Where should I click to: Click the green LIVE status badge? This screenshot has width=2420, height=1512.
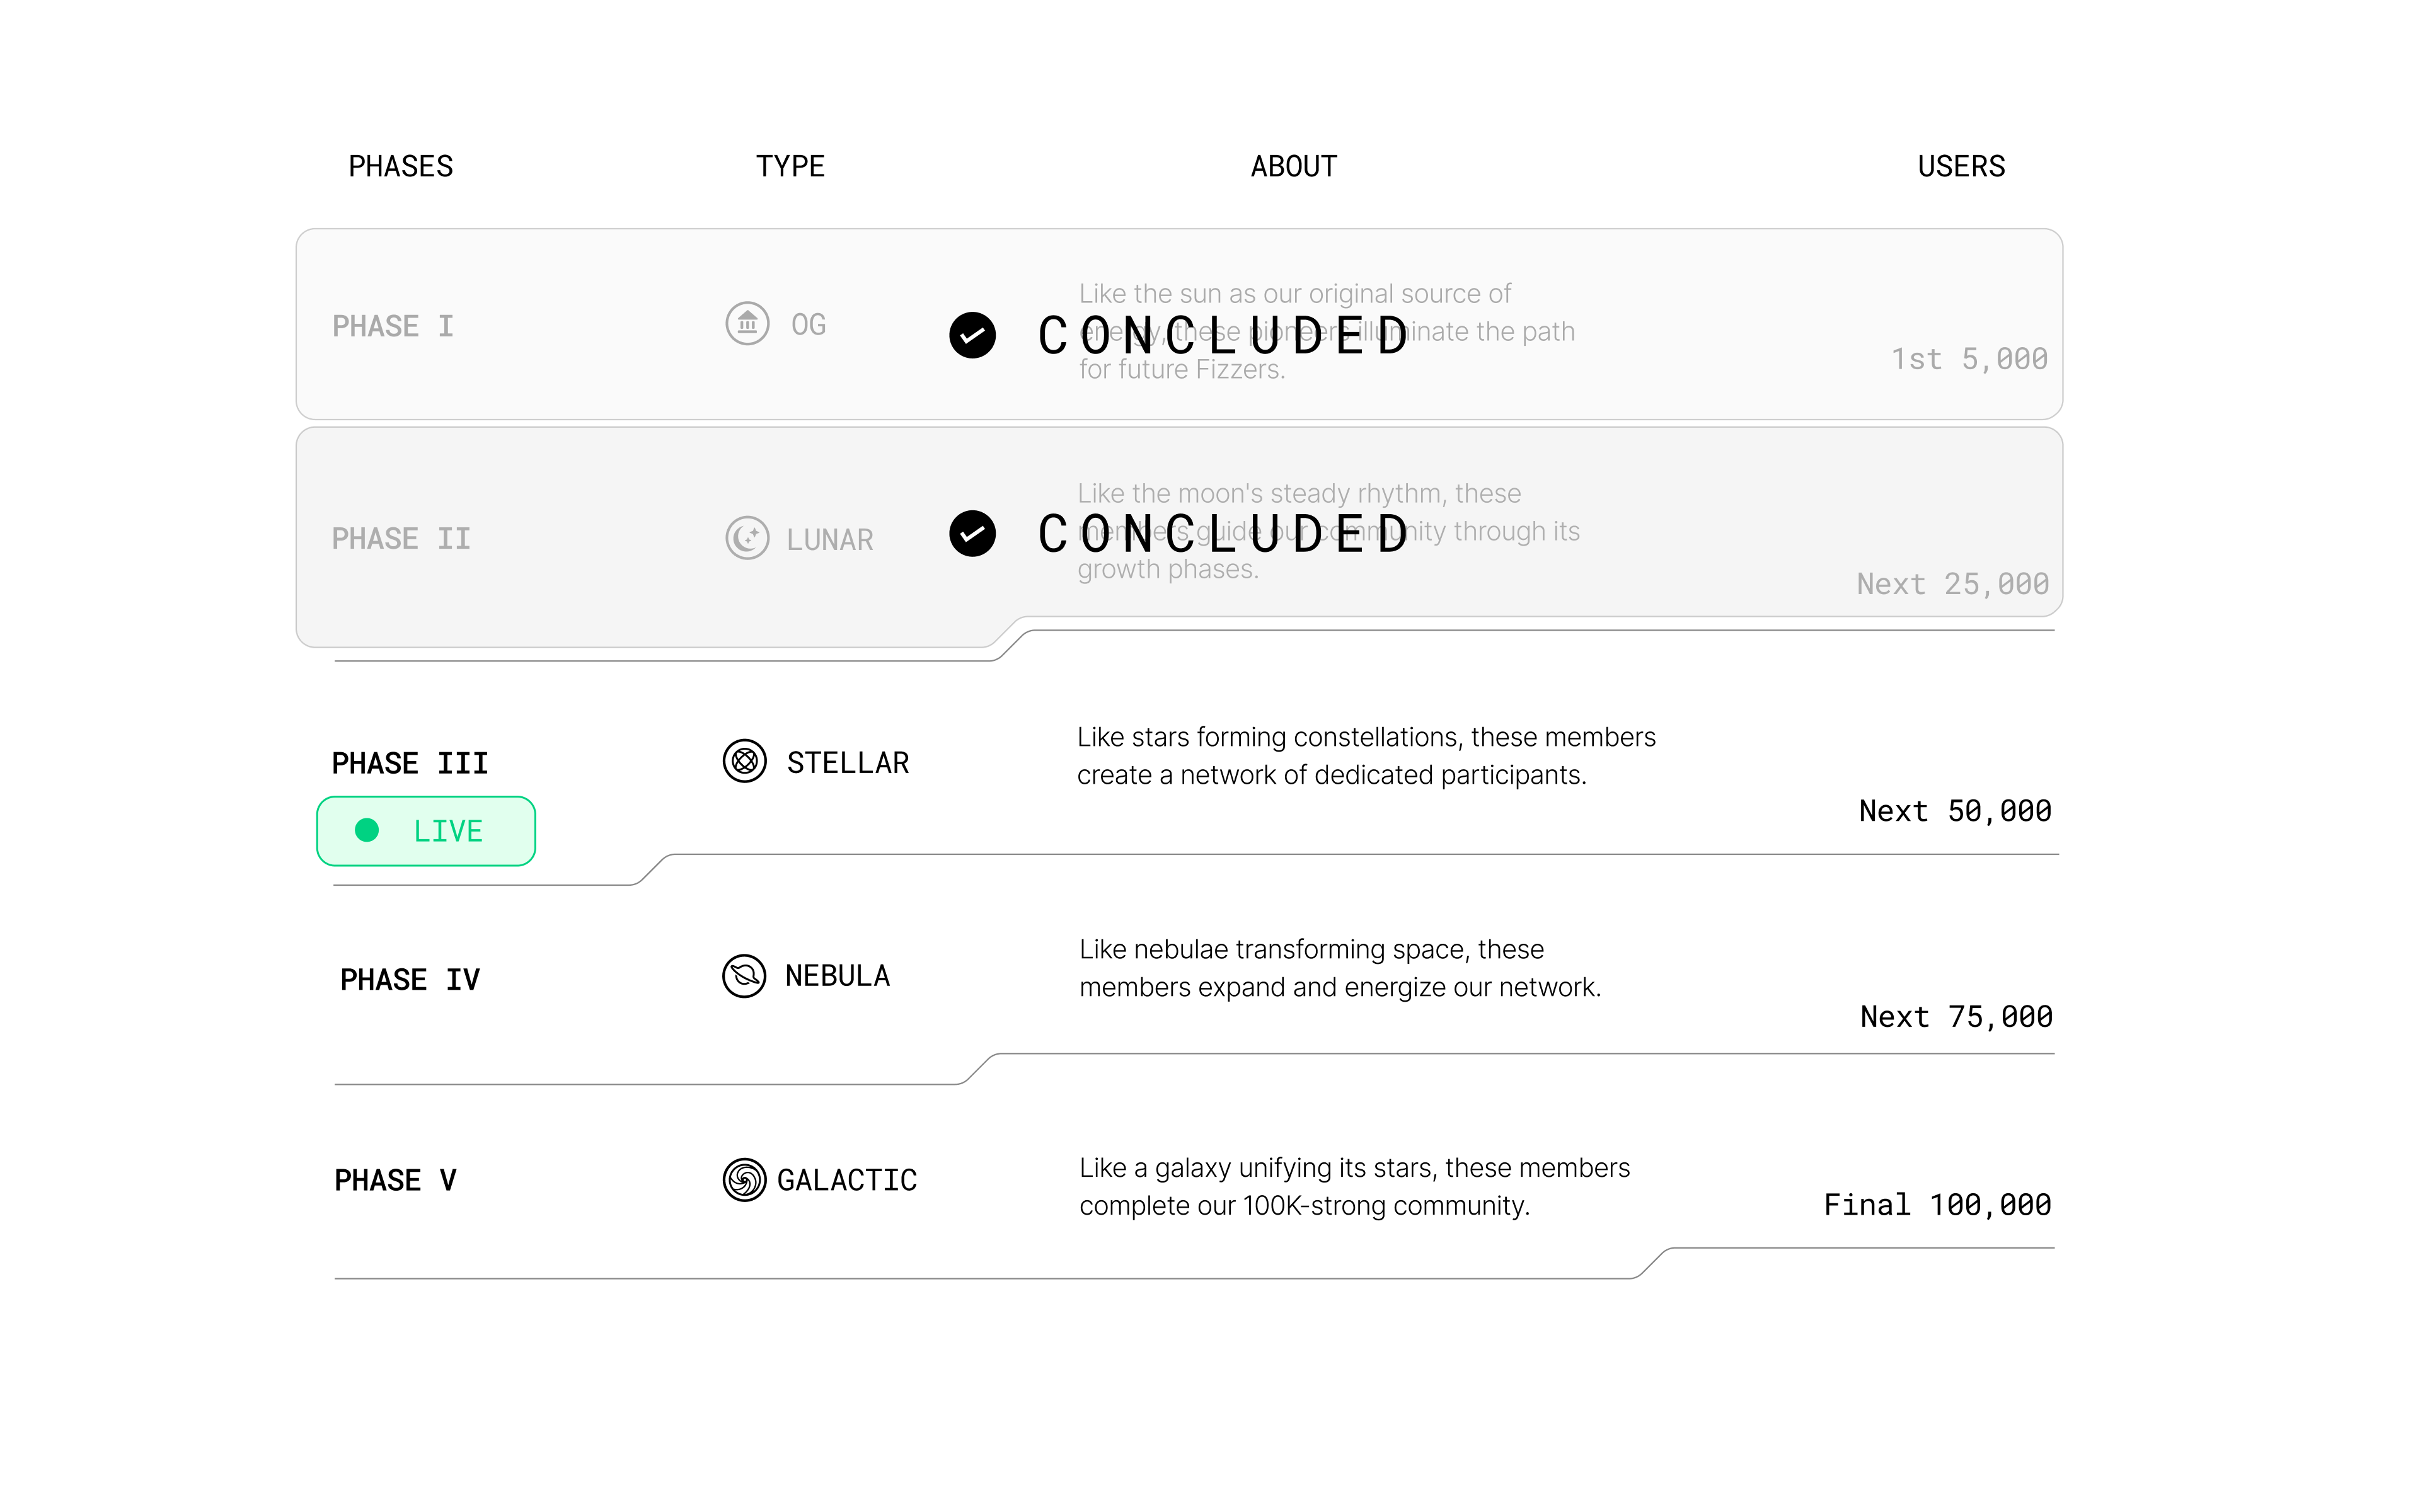coord(426,831)
